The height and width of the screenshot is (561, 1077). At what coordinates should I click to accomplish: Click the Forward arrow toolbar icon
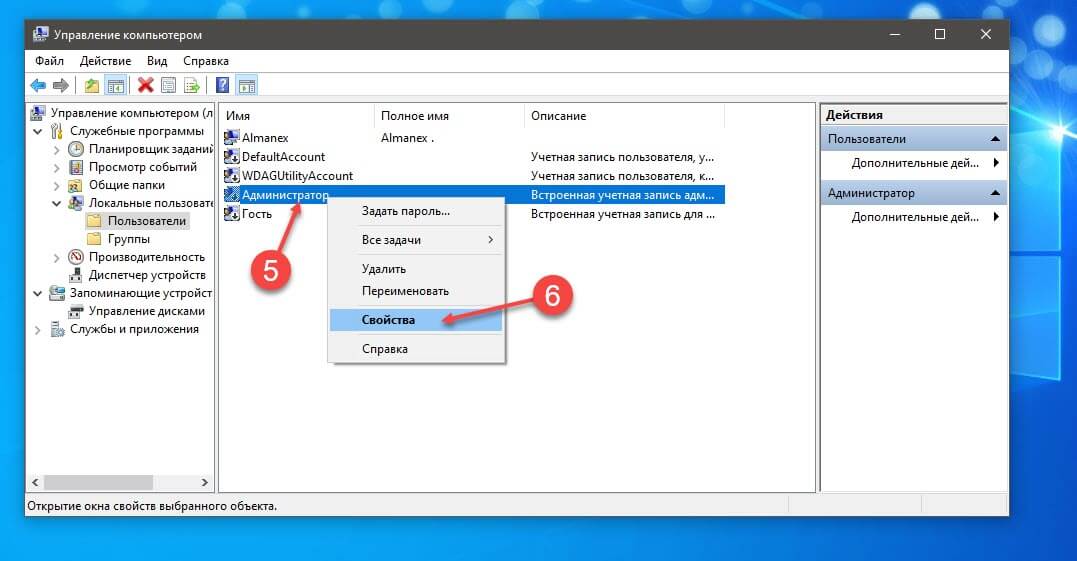pos(61,86)
